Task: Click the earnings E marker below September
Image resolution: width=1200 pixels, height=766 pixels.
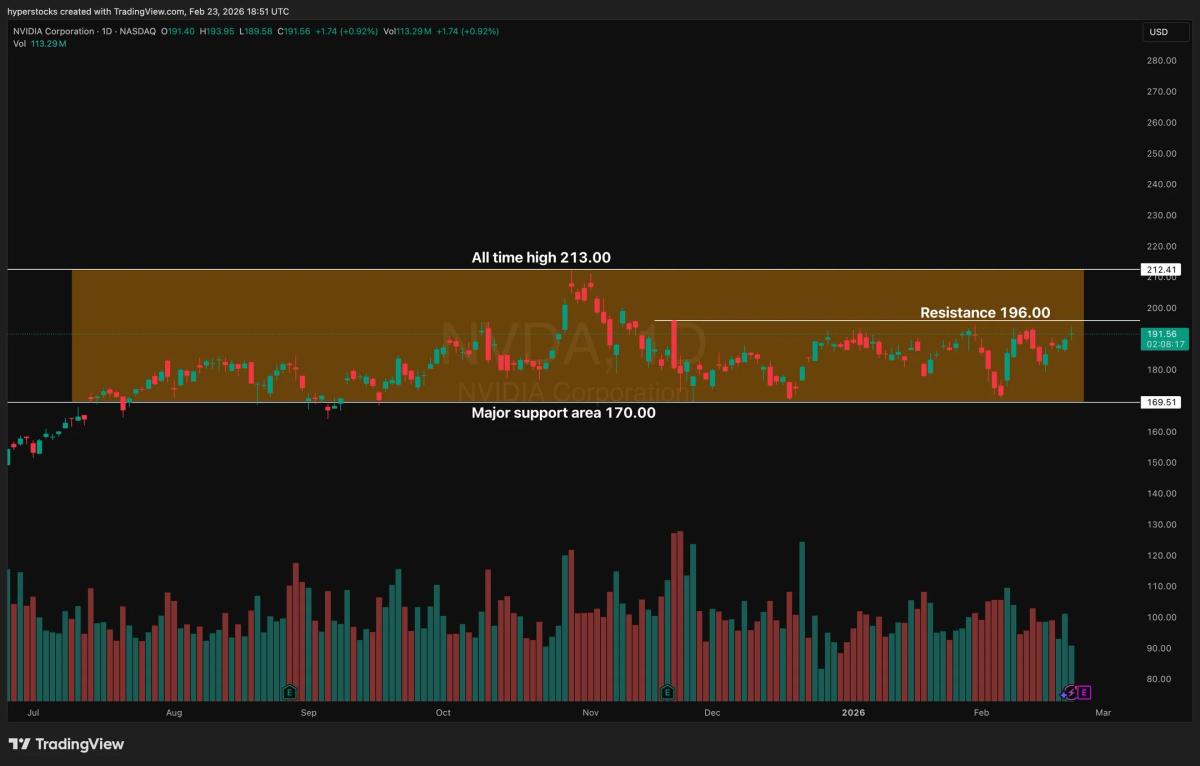Action: click(288, 691)
